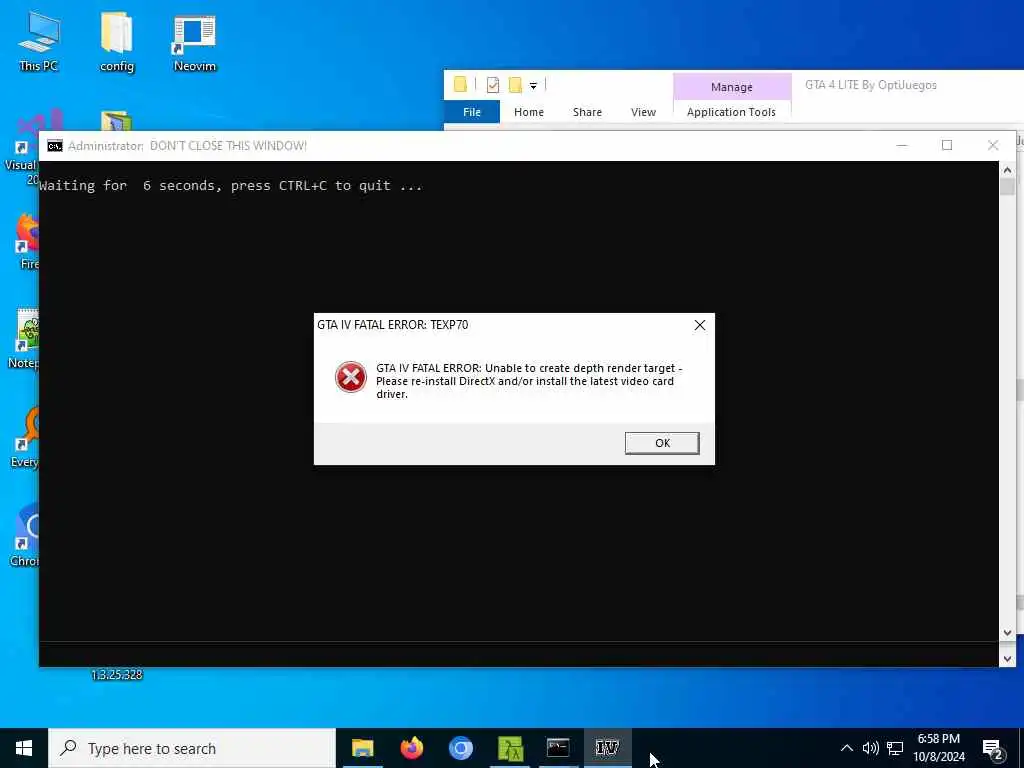Image resolution: width=1024 pixels, height=768 pixels.
Task: Open the Windows Start menu
Action: point(24,748)
